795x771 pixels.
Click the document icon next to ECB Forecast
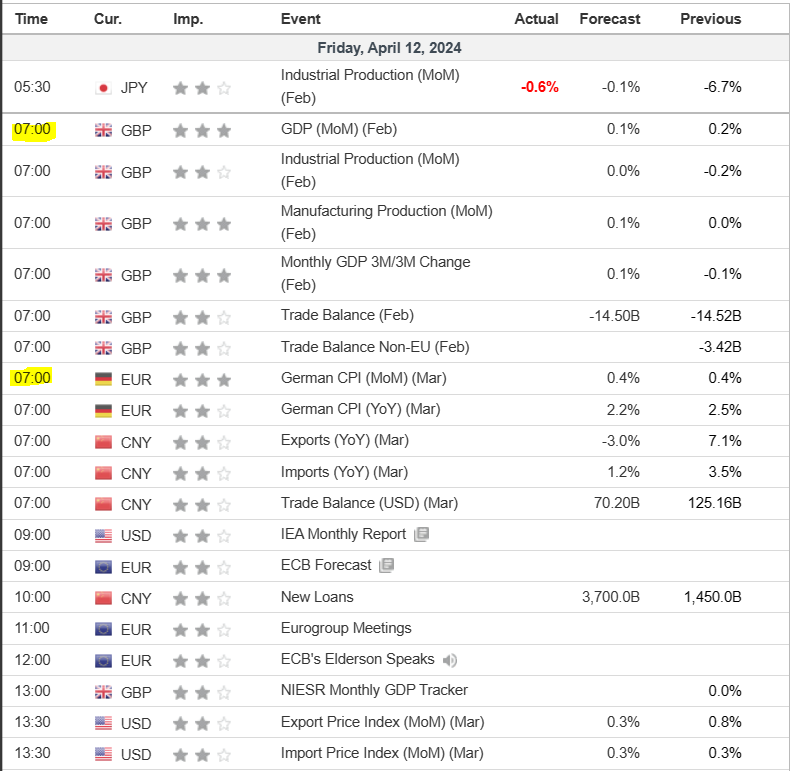[x=387, y=565]
